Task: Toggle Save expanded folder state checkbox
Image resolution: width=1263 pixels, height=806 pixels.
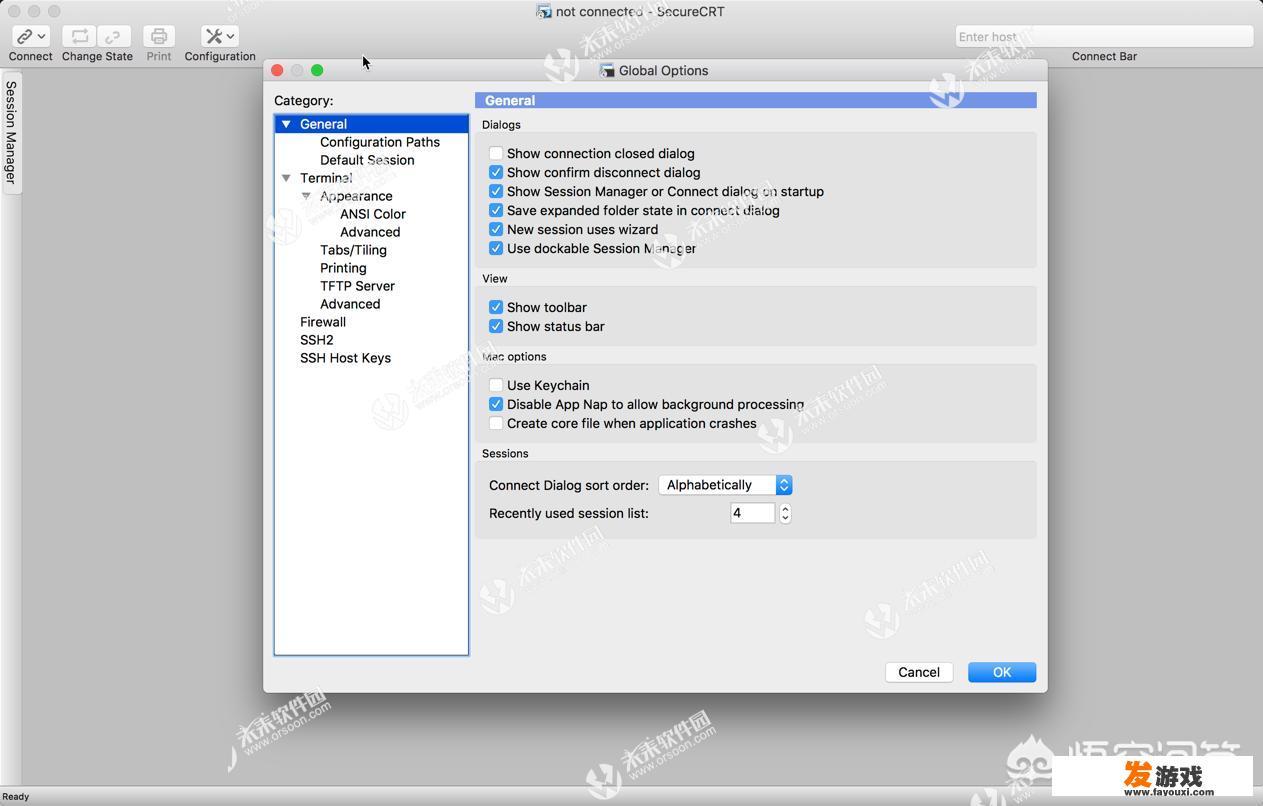Action: tap(496, 210)
